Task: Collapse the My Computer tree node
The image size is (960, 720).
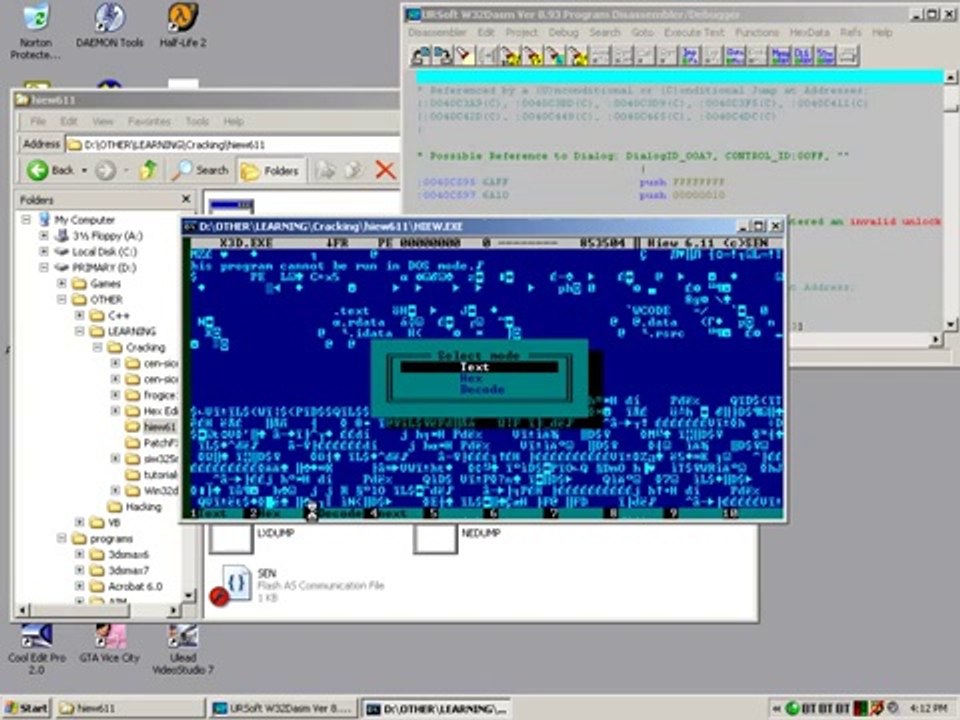Action: click(x=26, y=219)
